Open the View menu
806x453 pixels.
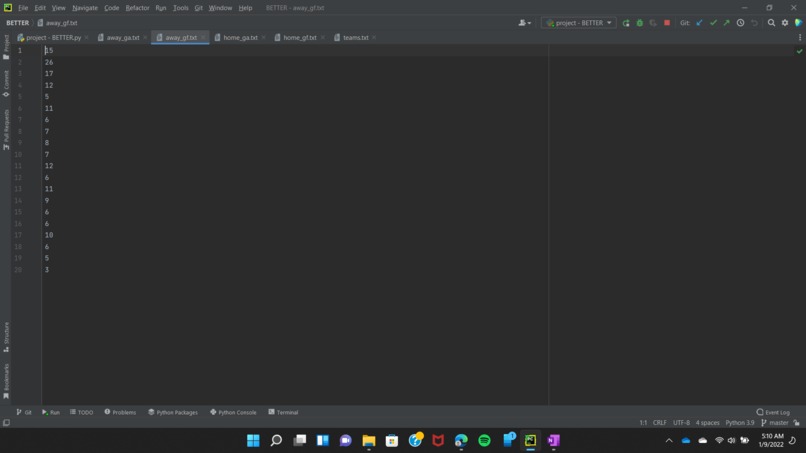pos(59,8)
